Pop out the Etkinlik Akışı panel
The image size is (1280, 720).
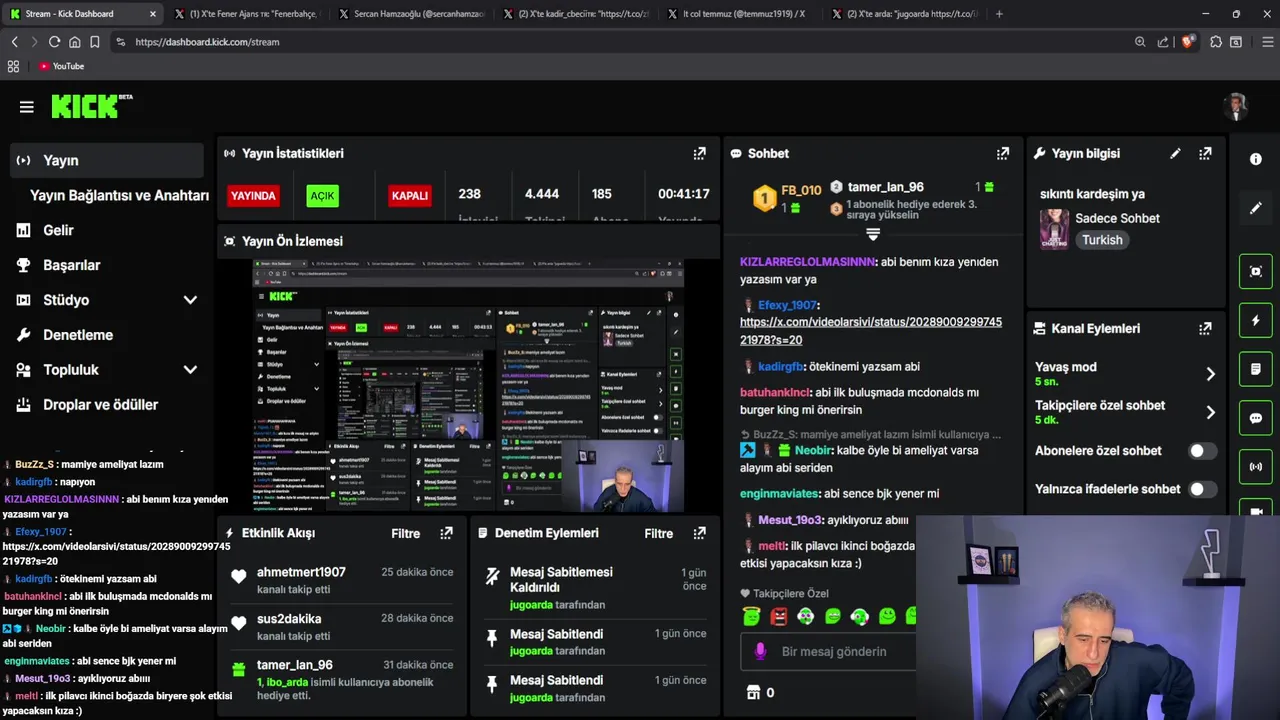(x=446, y=533)
